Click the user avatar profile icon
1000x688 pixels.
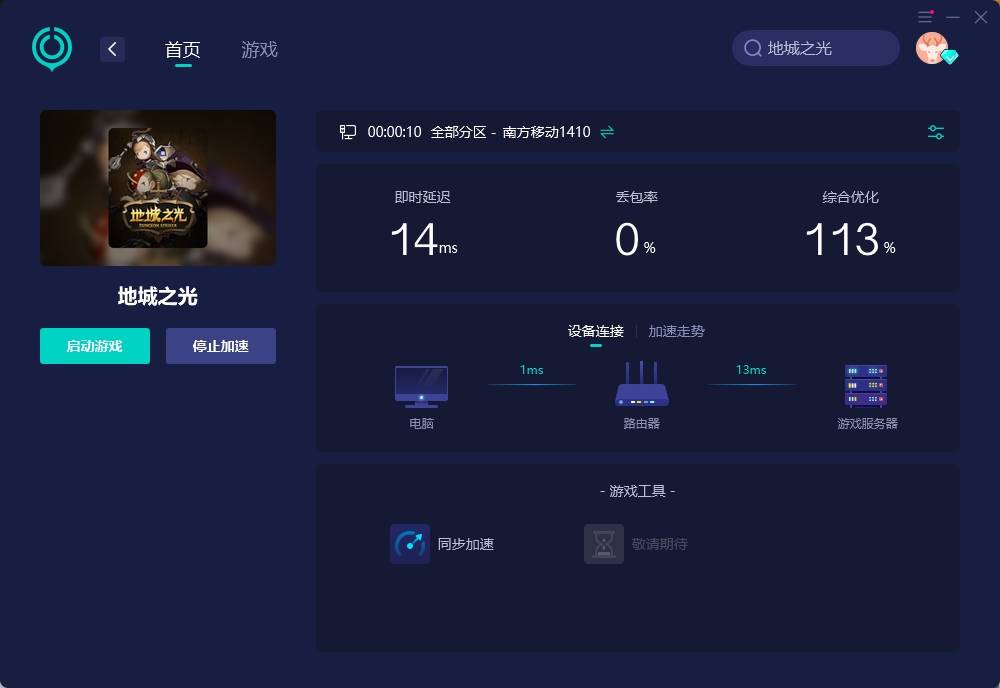click(x=932, y=48)
